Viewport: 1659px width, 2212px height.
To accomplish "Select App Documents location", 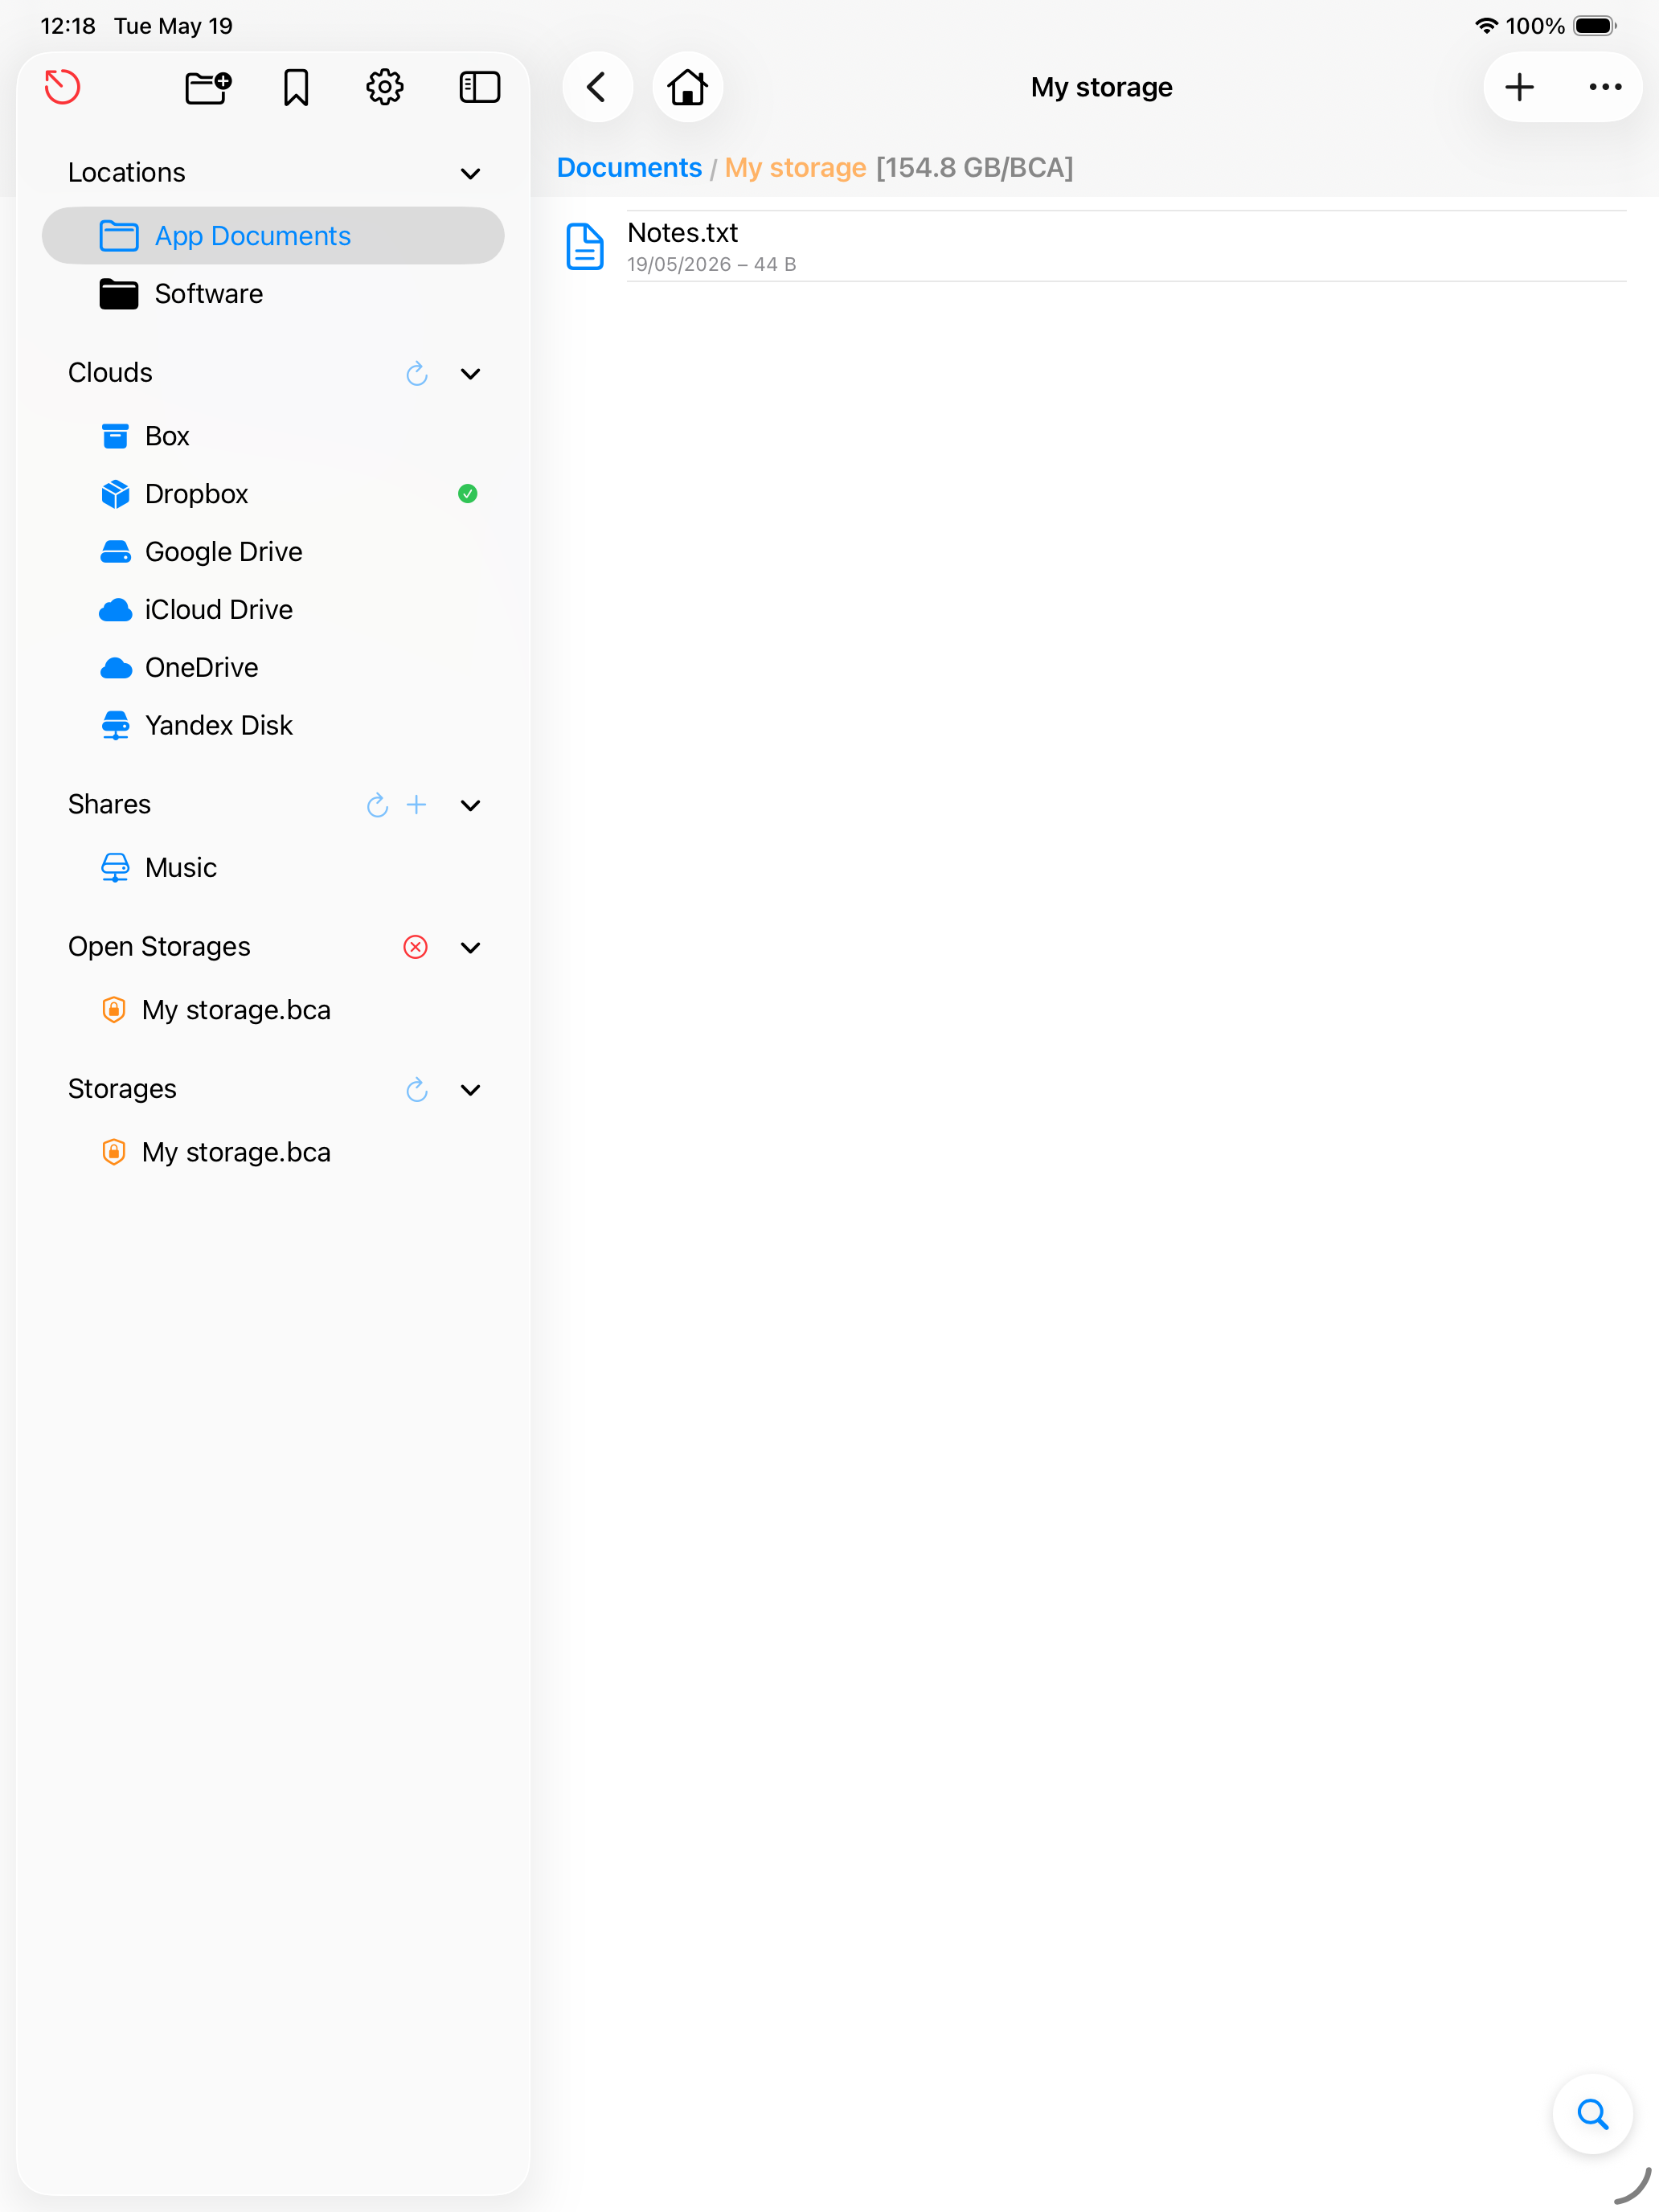I will click(x=273, y=236).
